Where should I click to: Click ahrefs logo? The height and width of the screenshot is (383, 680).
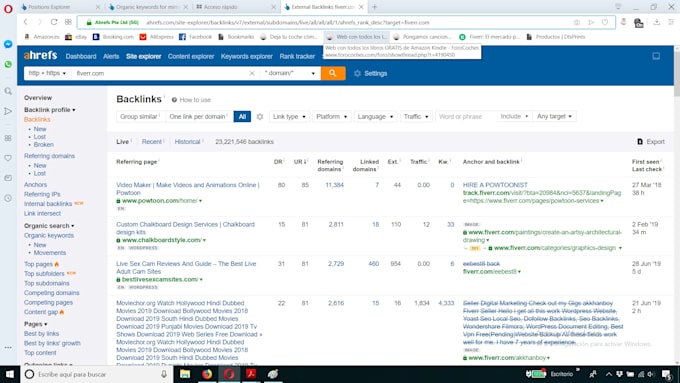click(40, 56)
